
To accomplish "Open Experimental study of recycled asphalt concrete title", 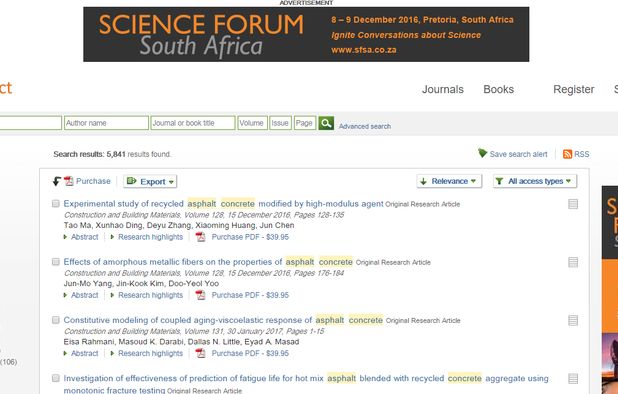I will [x=223, y=204].
